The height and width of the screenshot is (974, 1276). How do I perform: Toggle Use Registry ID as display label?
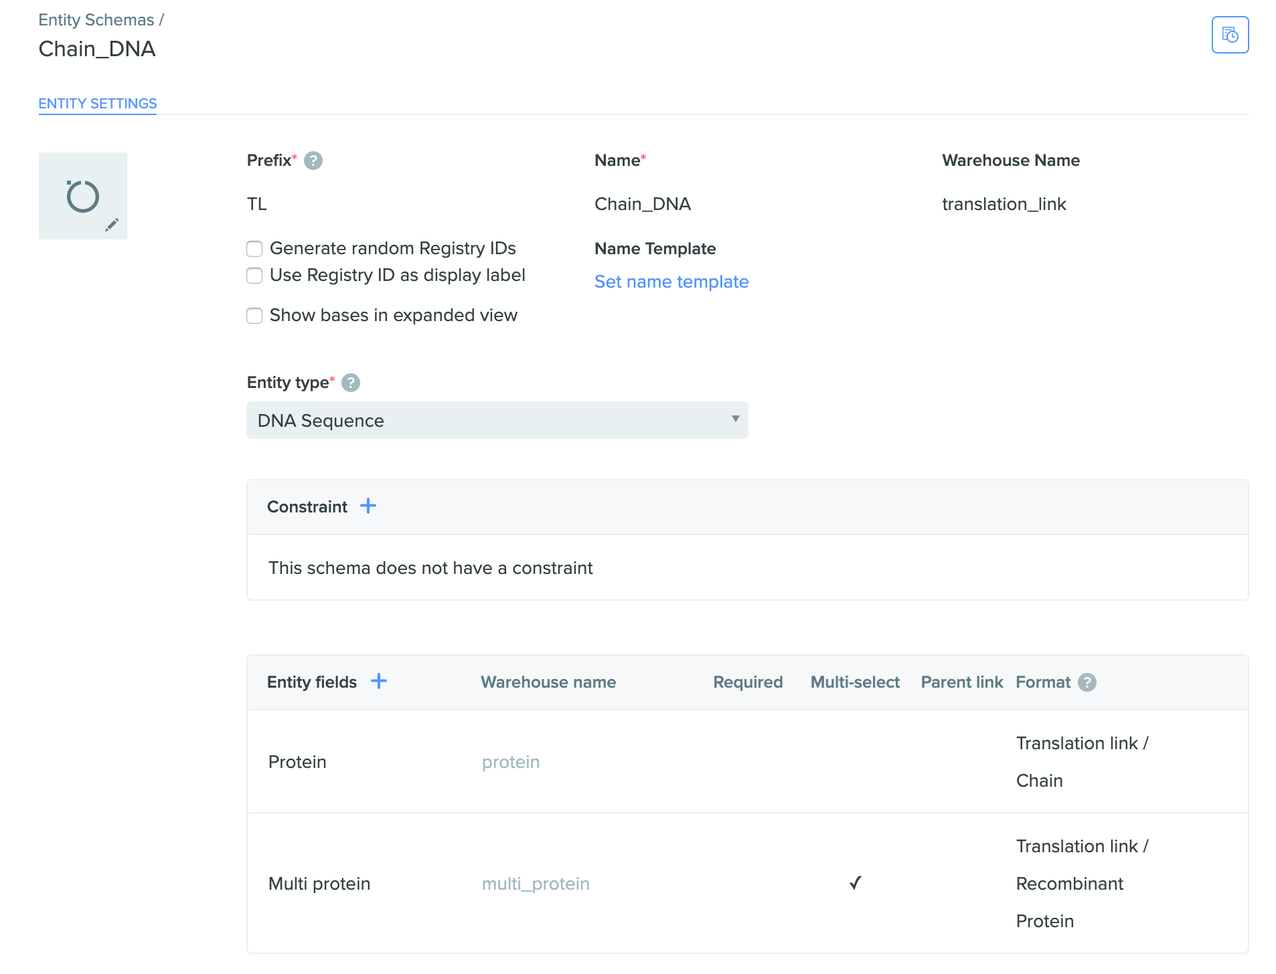pyautogui.click(x=255, y=275)
